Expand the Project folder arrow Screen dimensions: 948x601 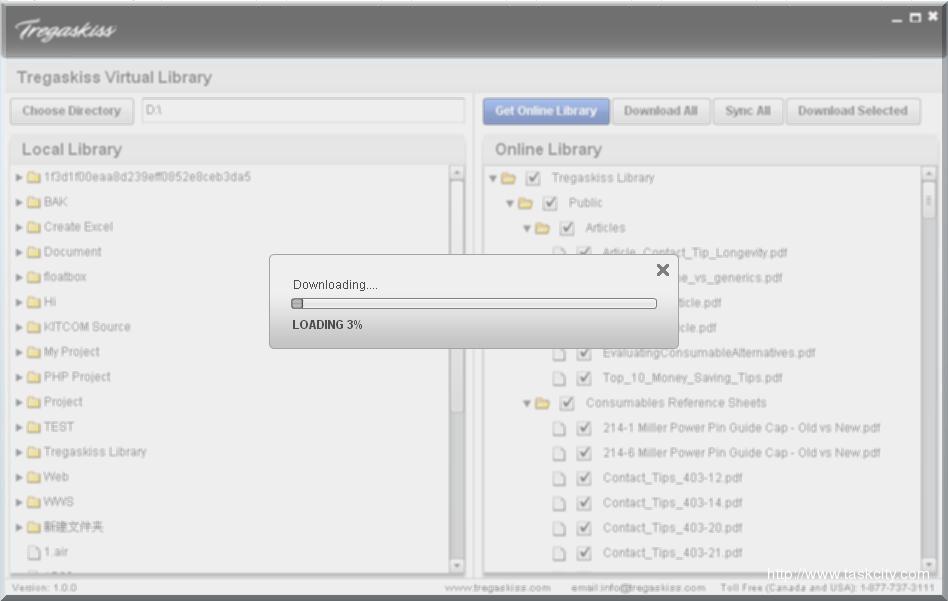19,403
